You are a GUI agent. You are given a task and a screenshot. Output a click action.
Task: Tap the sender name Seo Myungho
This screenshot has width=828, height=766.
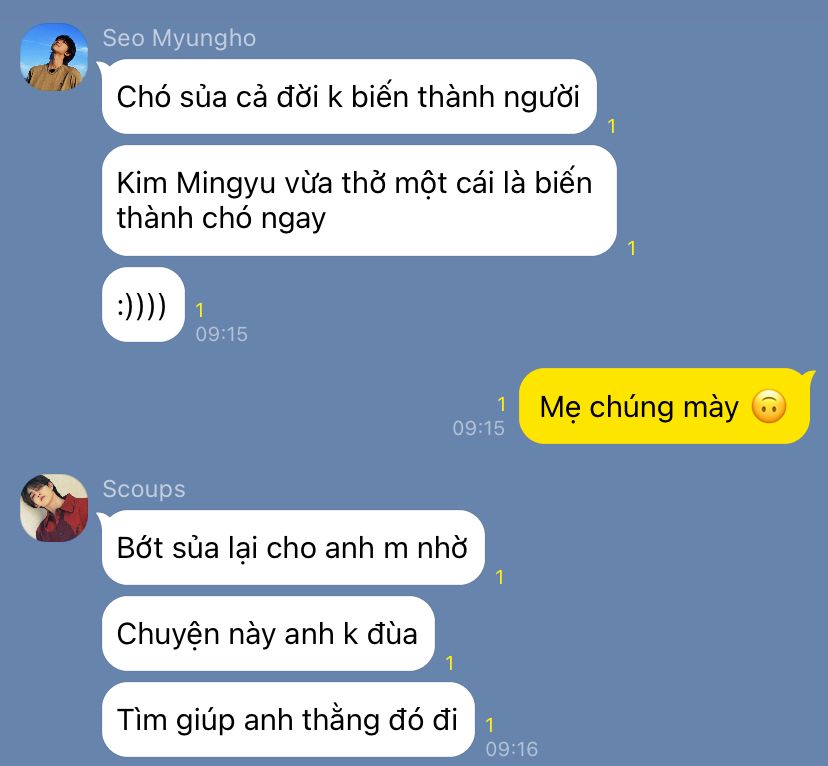pyautogui.click(x=179, y=38)
